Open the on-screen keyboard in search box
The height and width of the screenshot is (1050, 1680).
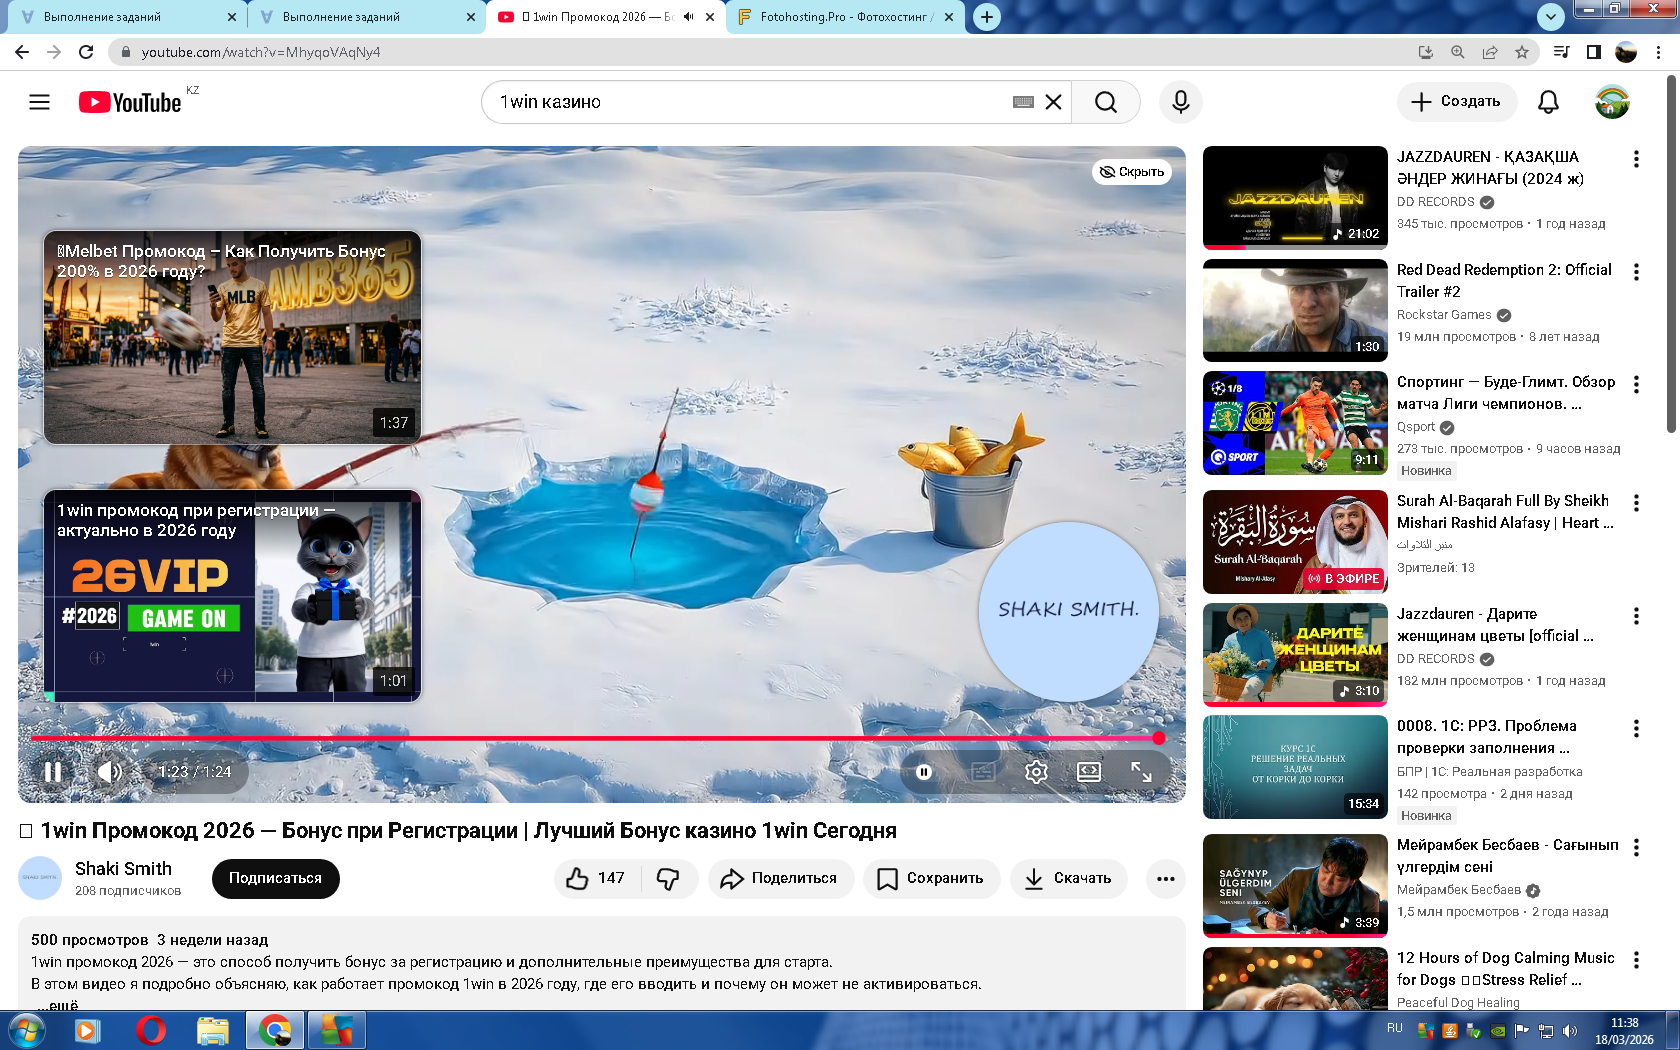(1023, 102)
